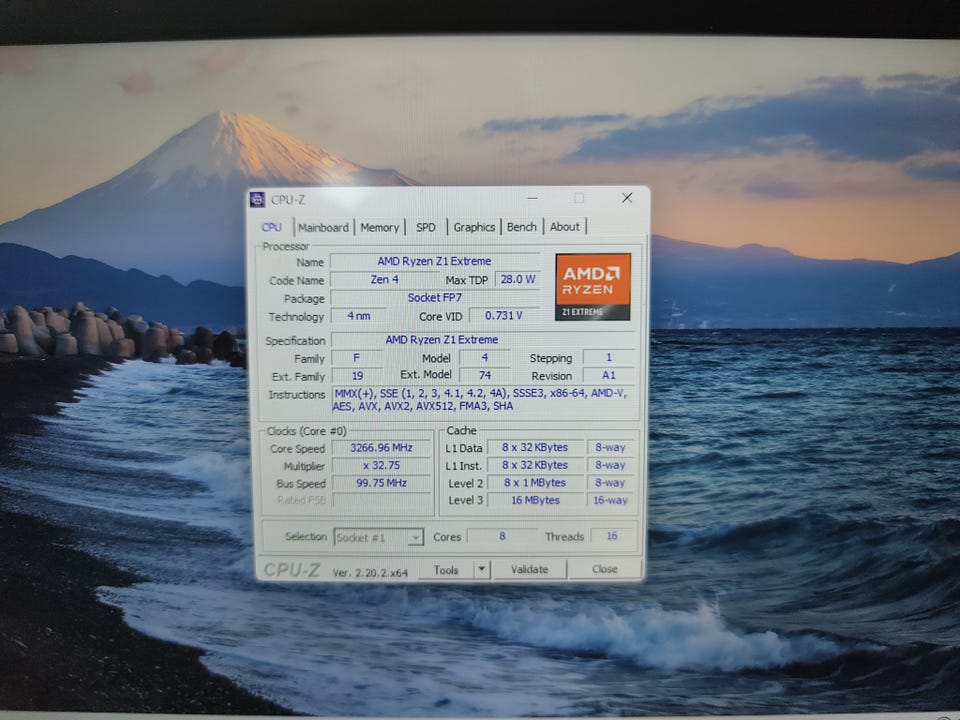
Task: Click the Revision value A1
Action: [609, 375]
